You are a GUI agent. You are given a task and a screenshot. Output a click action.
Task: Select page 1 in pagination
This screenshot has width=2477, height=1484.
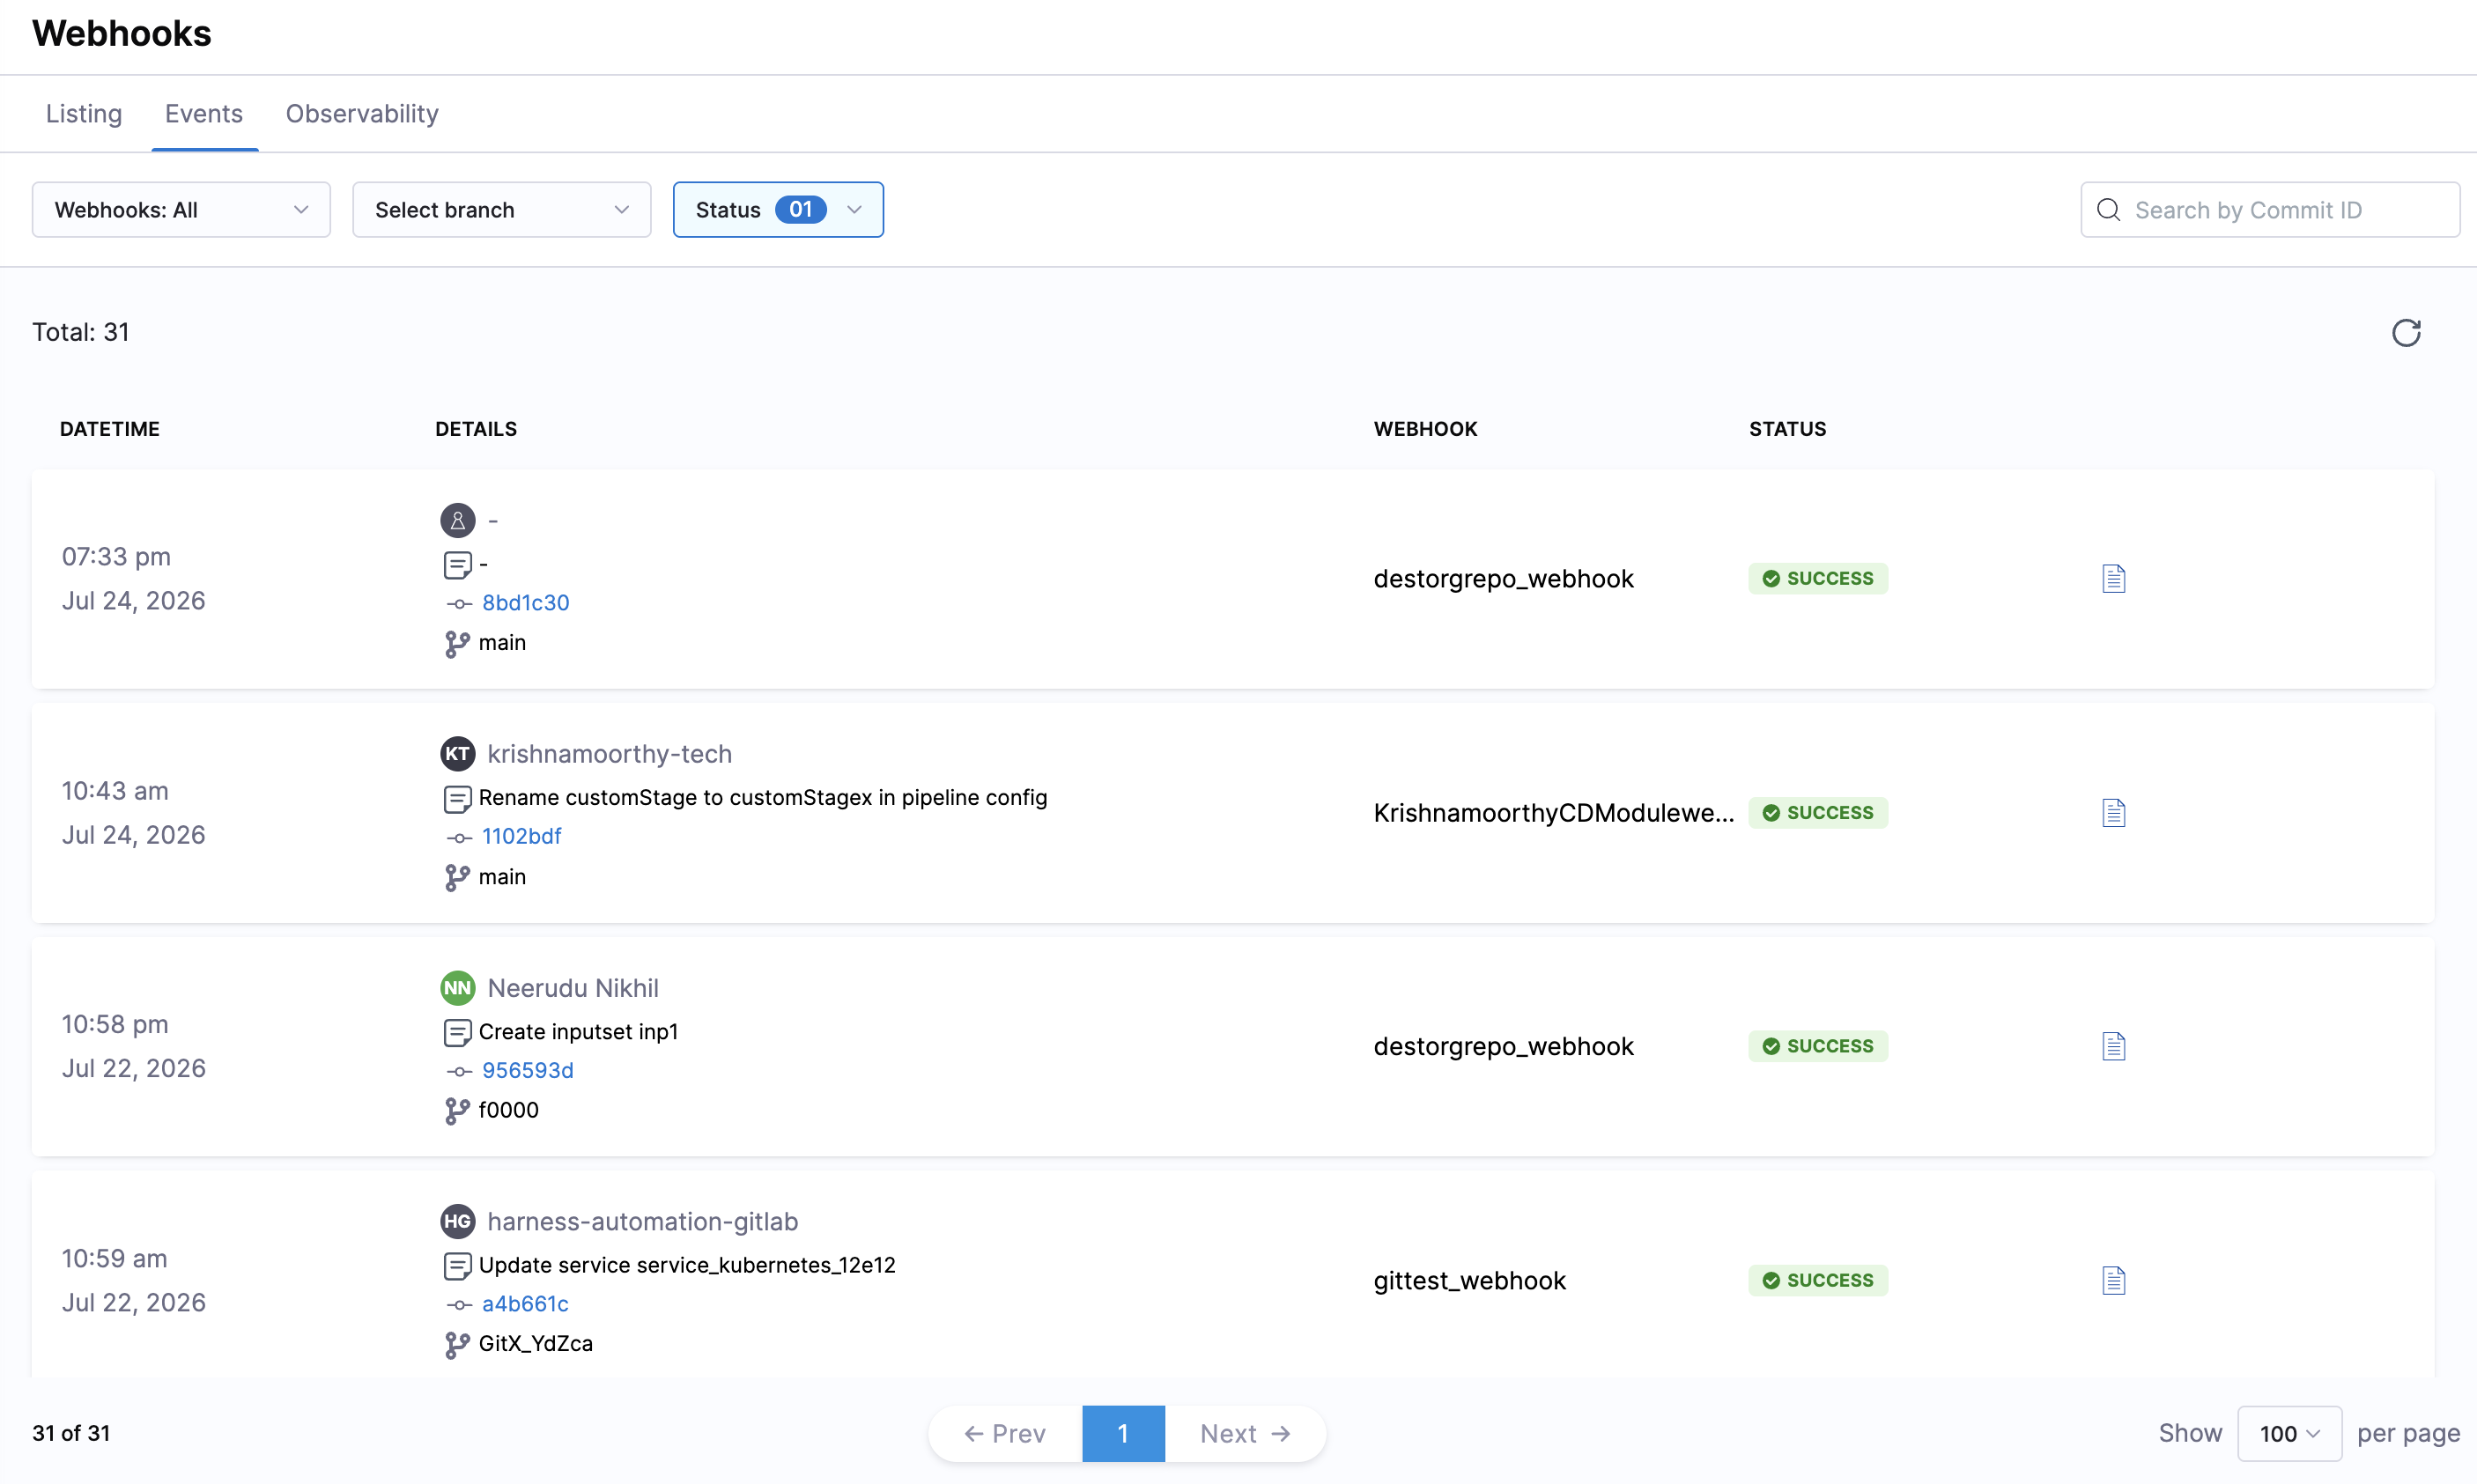pos(1123,1434)
